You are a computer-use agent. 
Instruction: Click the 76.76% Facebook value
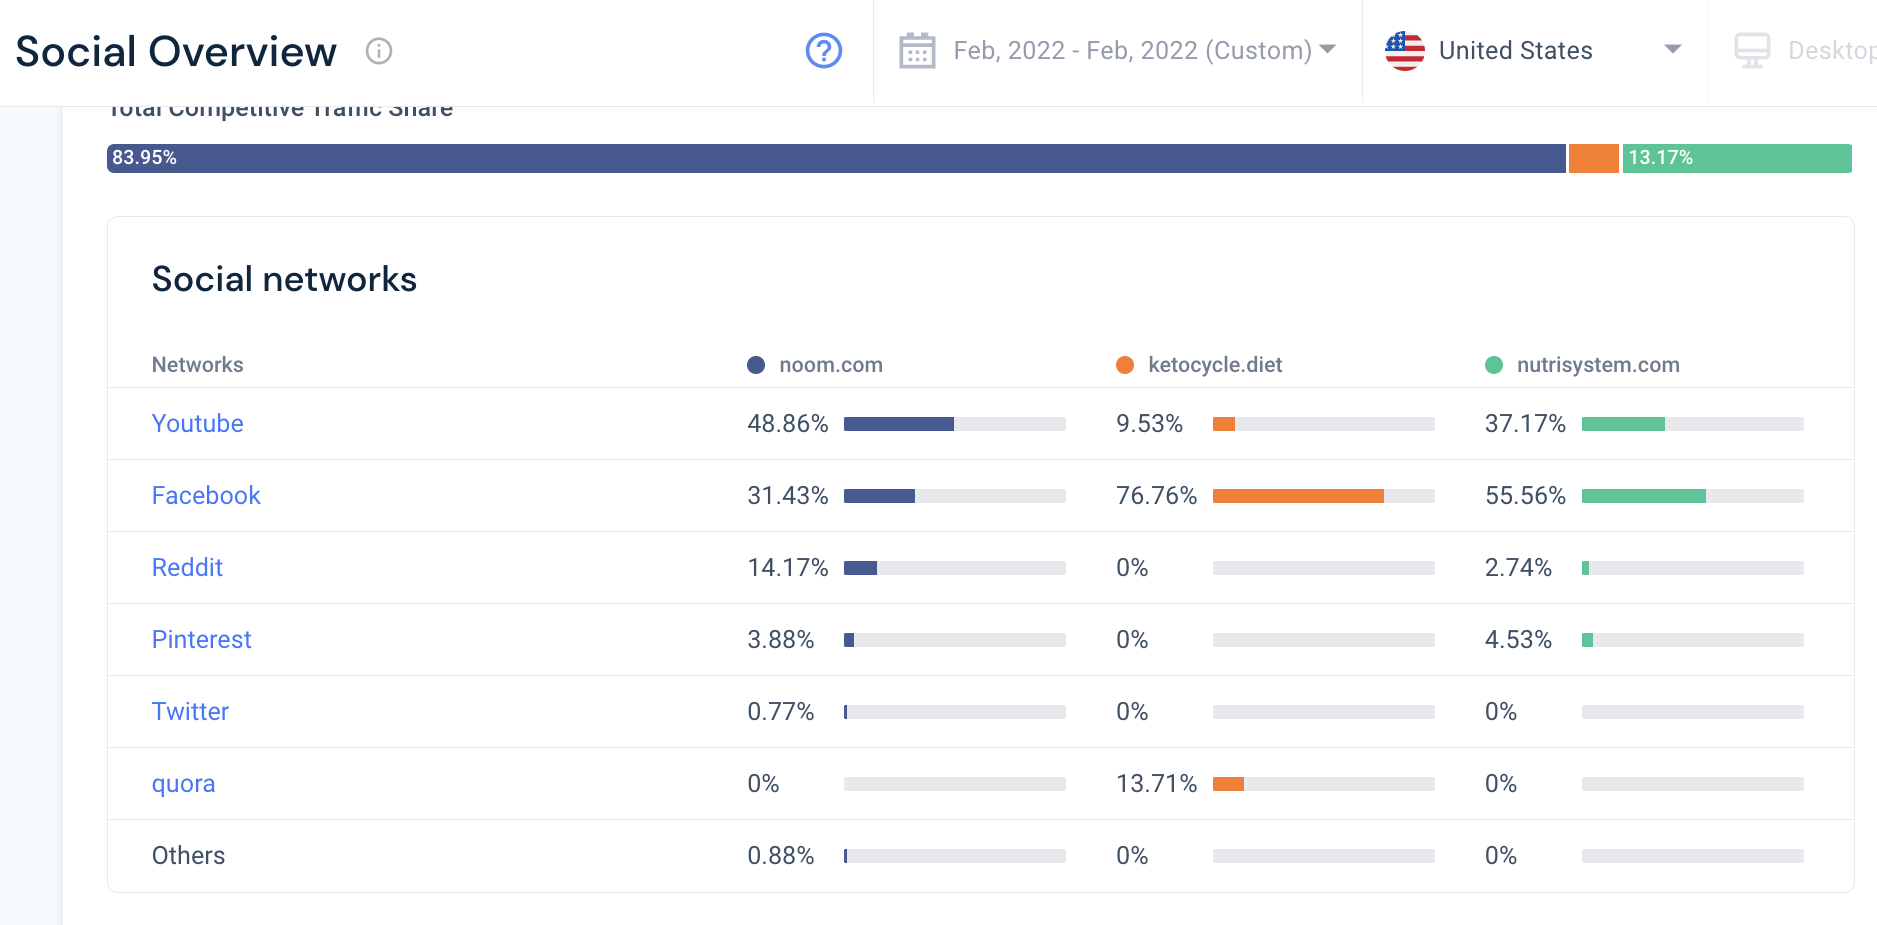(x=1156, y=496)
